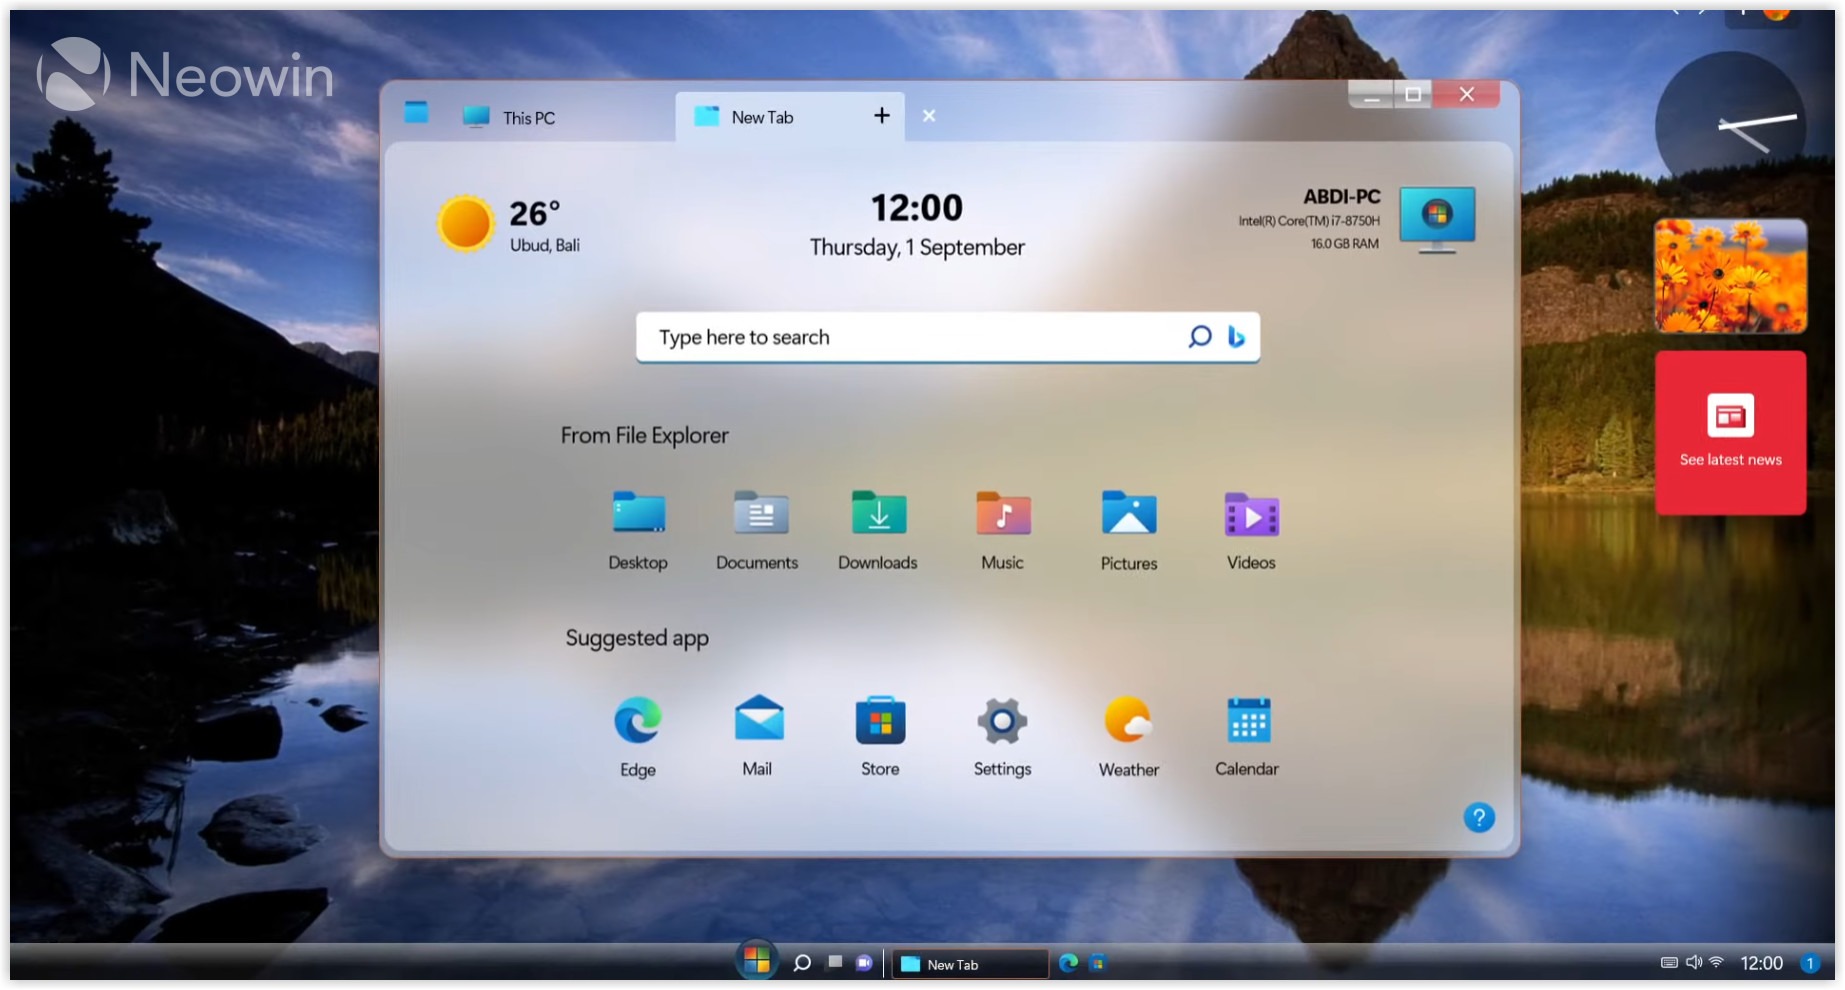Click the ABDI-PC computer monitor icon
The height and width of the screenshot is (990, 1845).
pos(1437,219)
